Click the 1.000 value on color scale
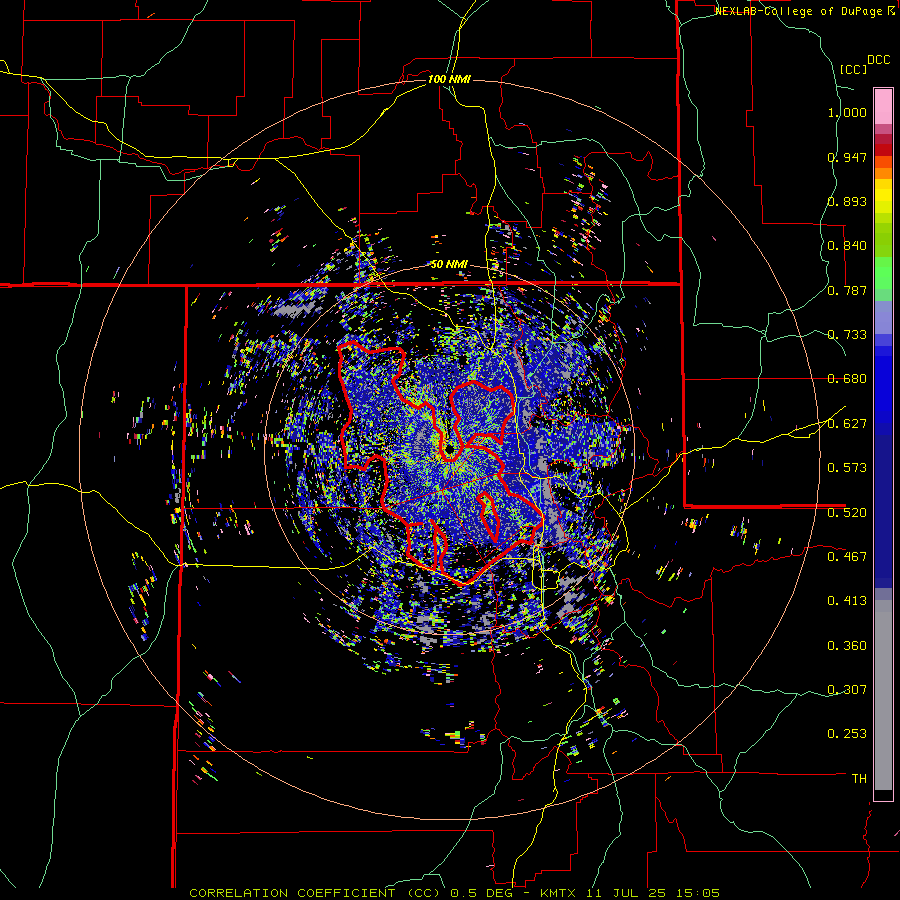The image size is (900, 900). click(847, 112)
